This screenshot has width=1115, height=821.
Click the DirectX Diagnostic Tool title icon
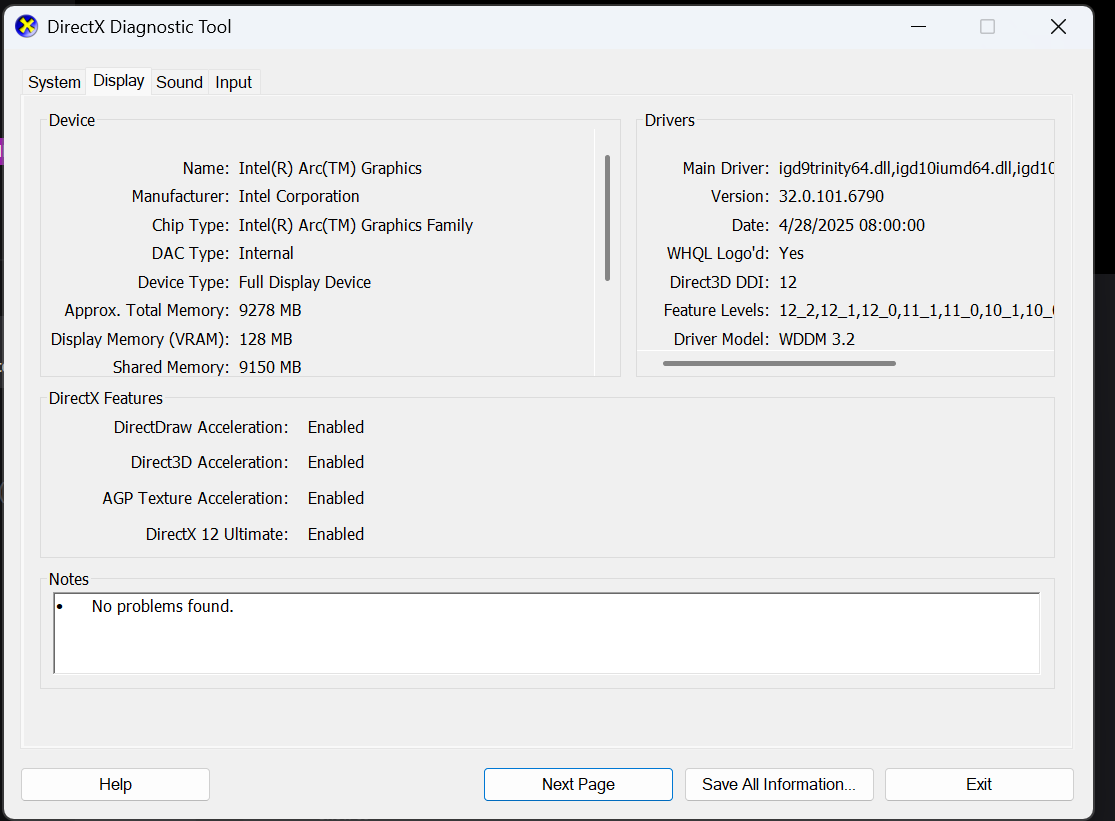tap(26, 27)
